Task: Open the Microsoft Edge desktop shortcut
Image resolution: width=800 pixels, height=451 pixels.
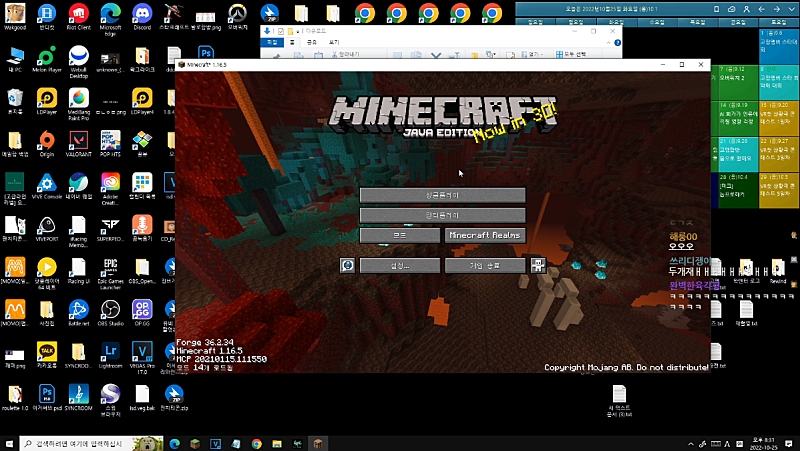Action: click(x=110, y=19)
